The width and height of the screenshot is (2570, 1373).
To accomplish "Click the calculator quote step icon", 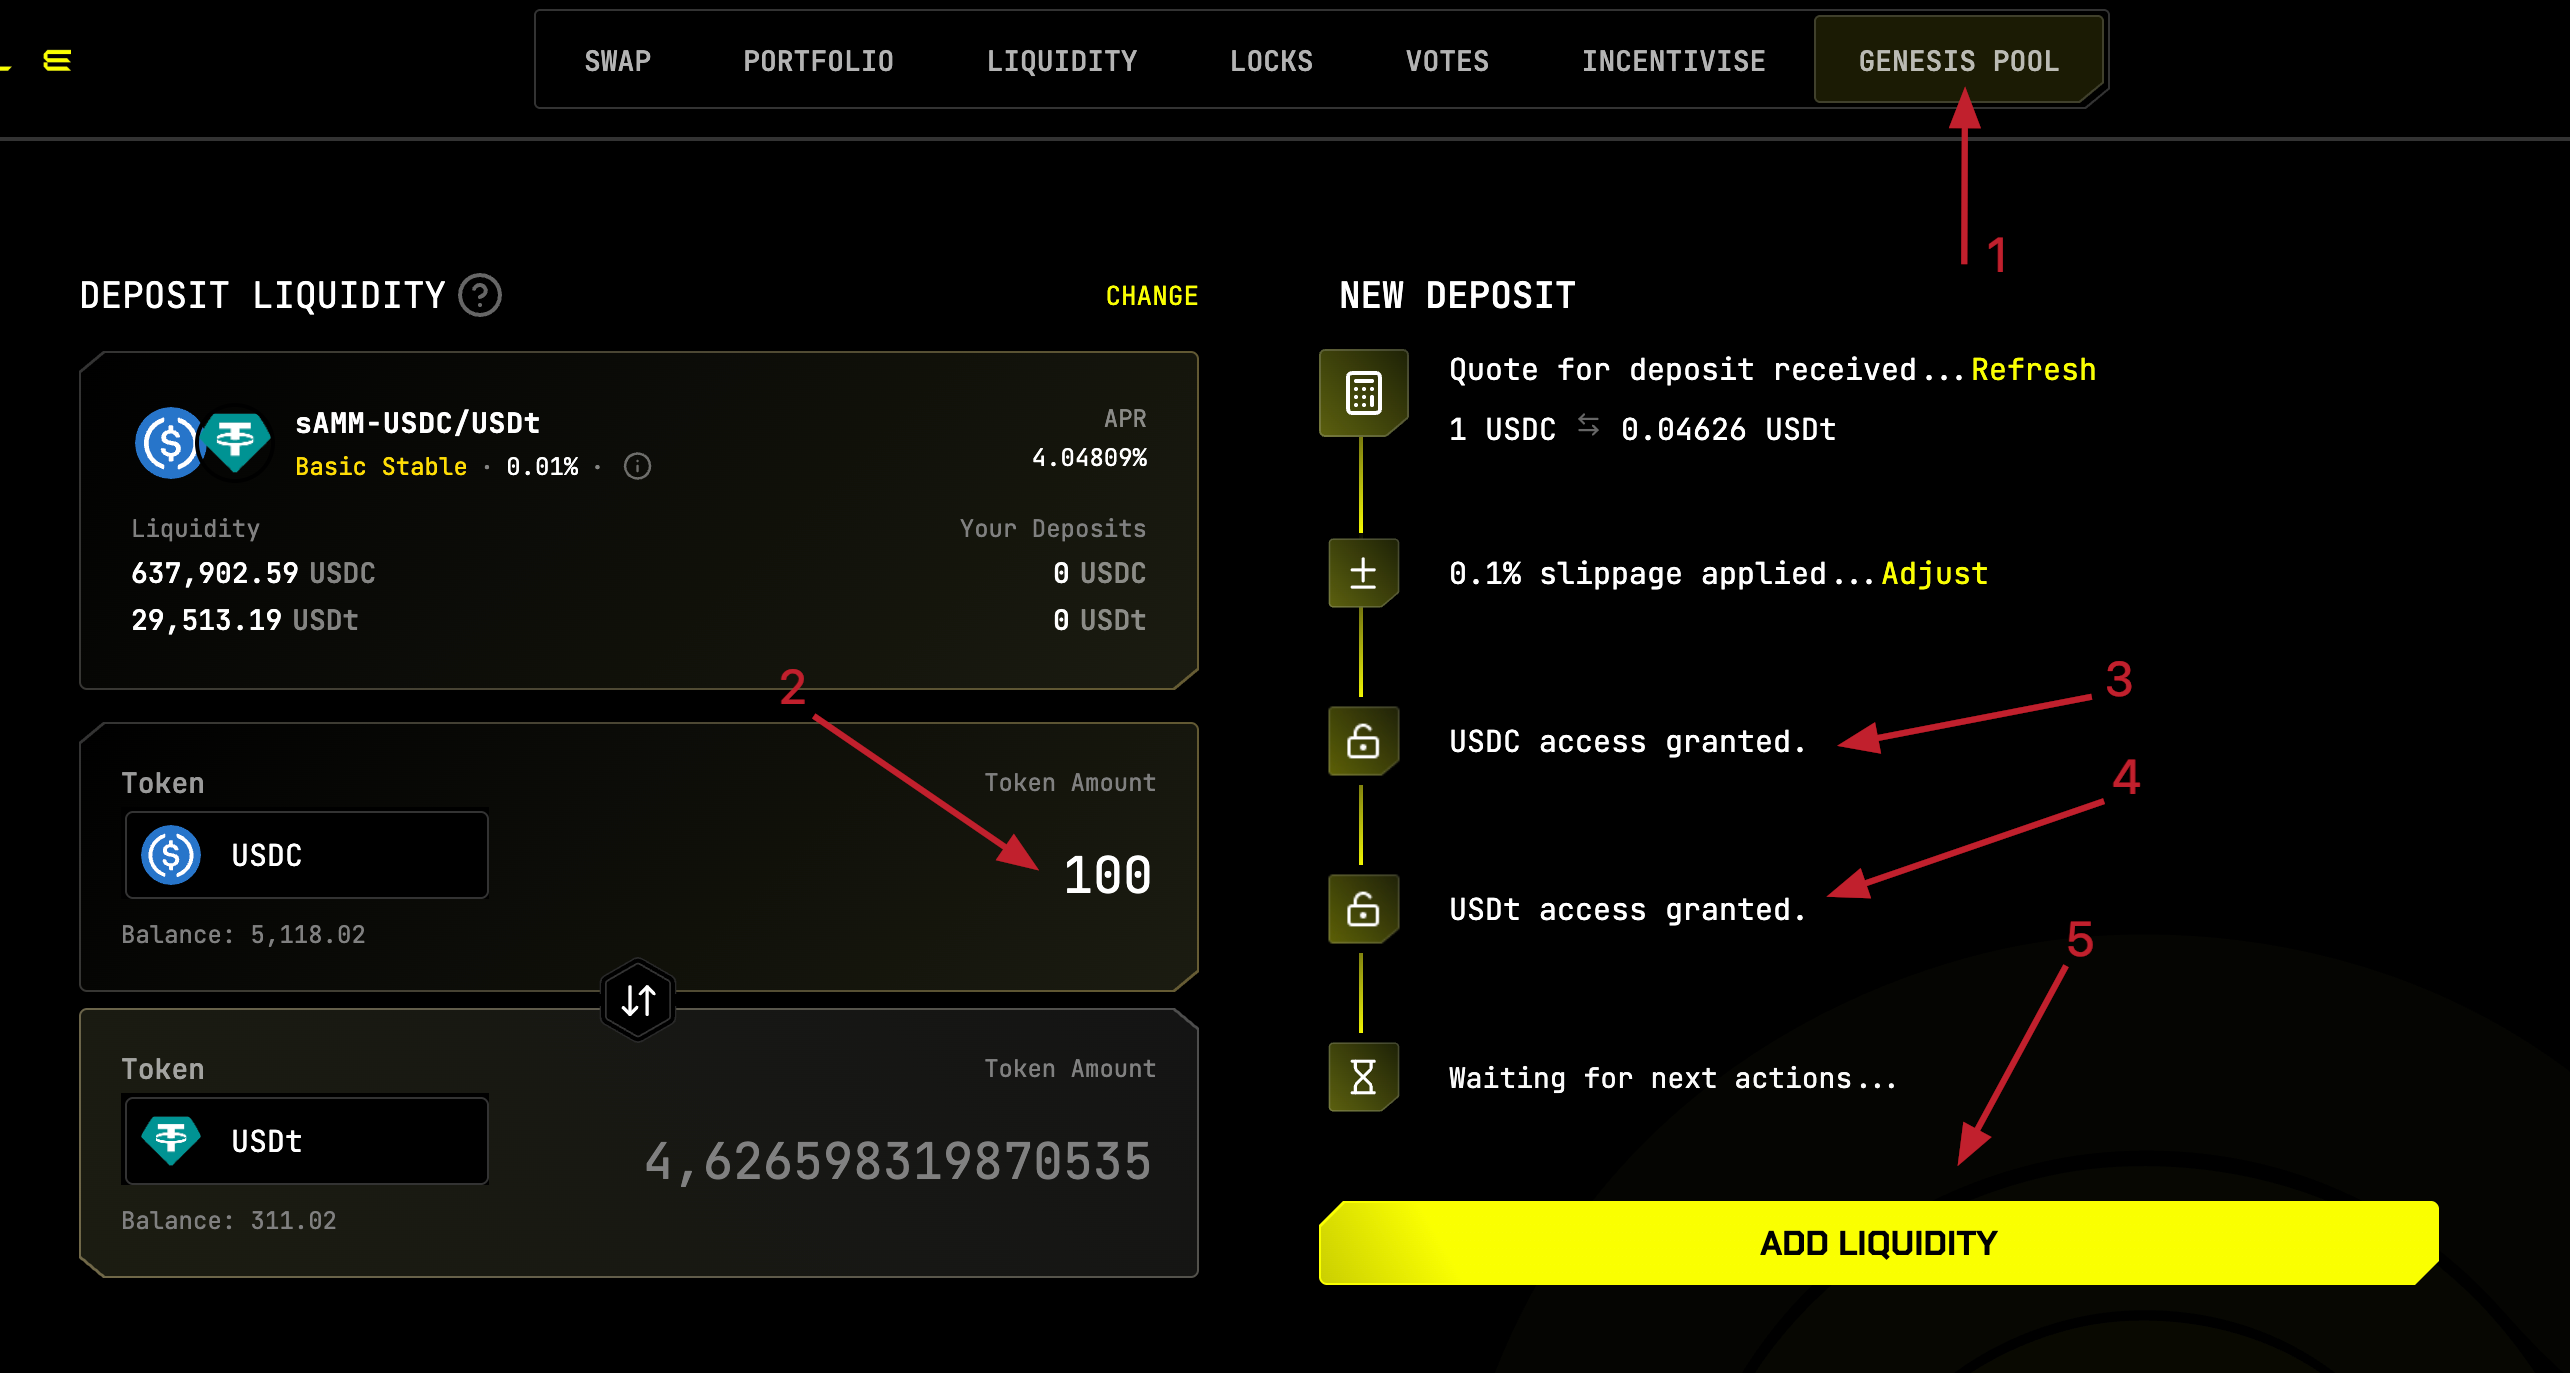I will click(1363, 393).
